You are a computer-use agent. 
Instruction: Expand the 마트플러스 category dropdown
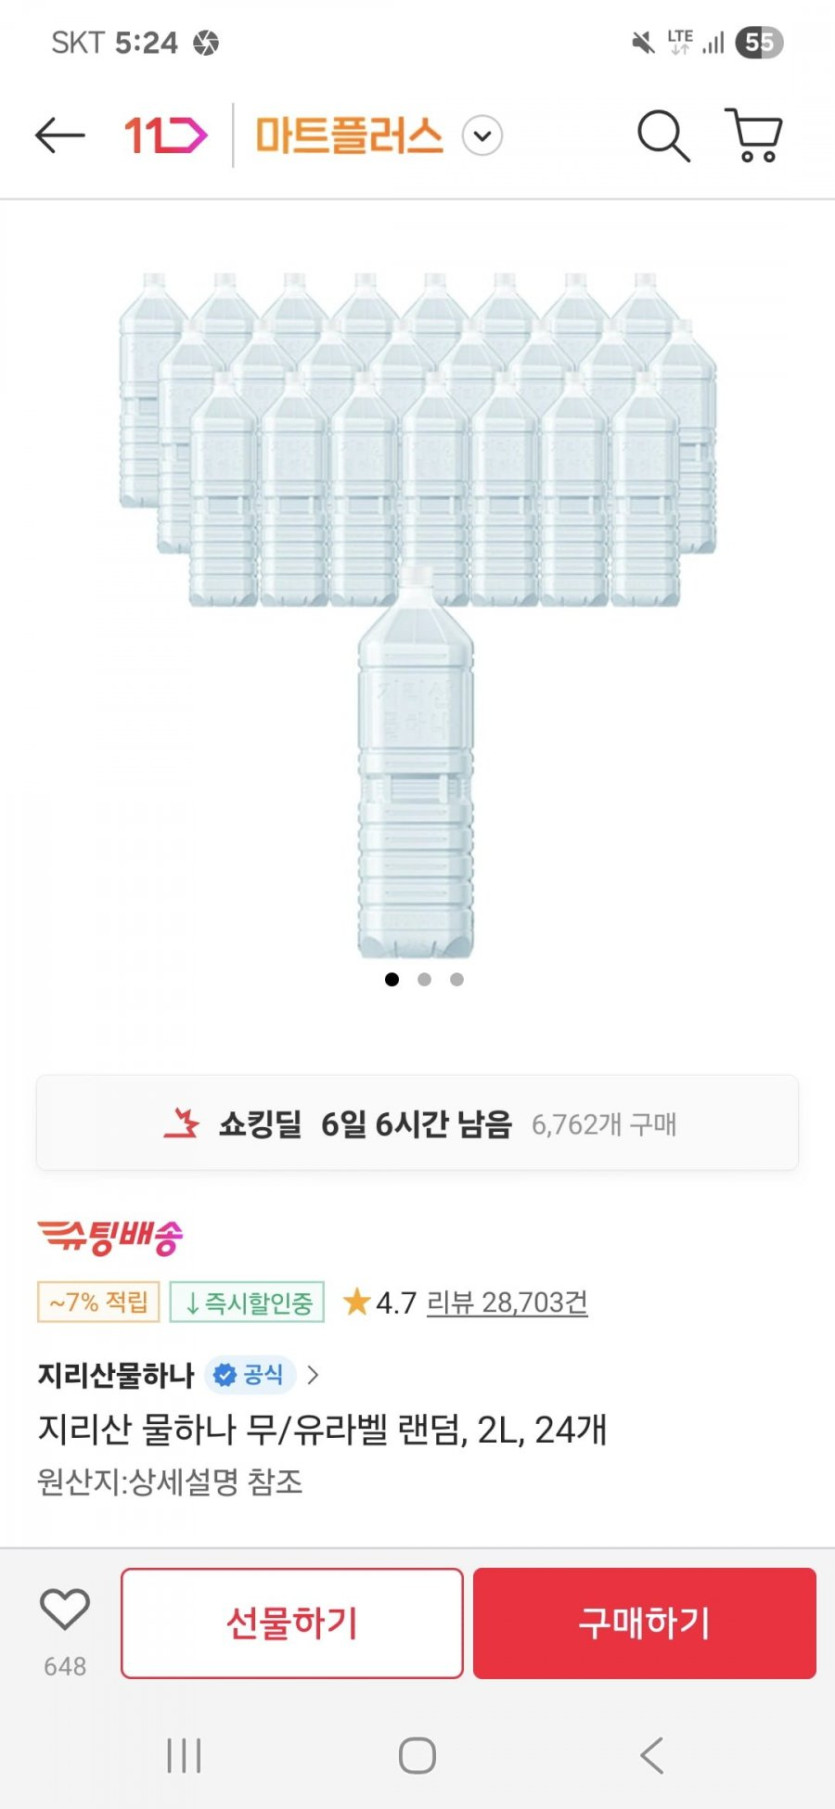[482, 135]
